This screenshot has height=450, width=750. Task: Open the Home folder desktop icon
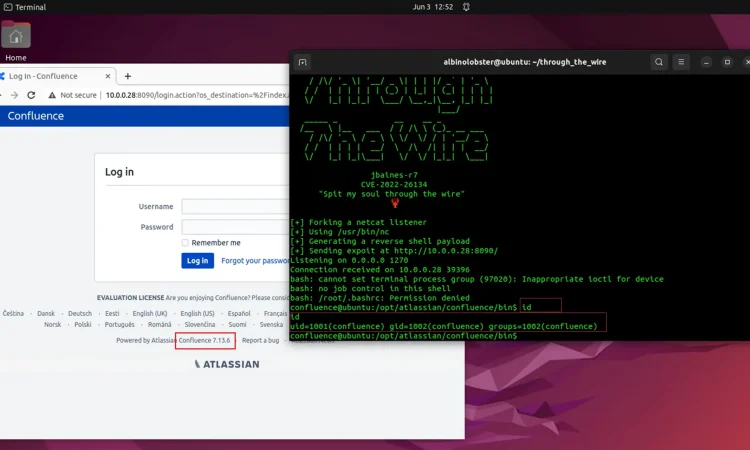(x=16, y=36)
